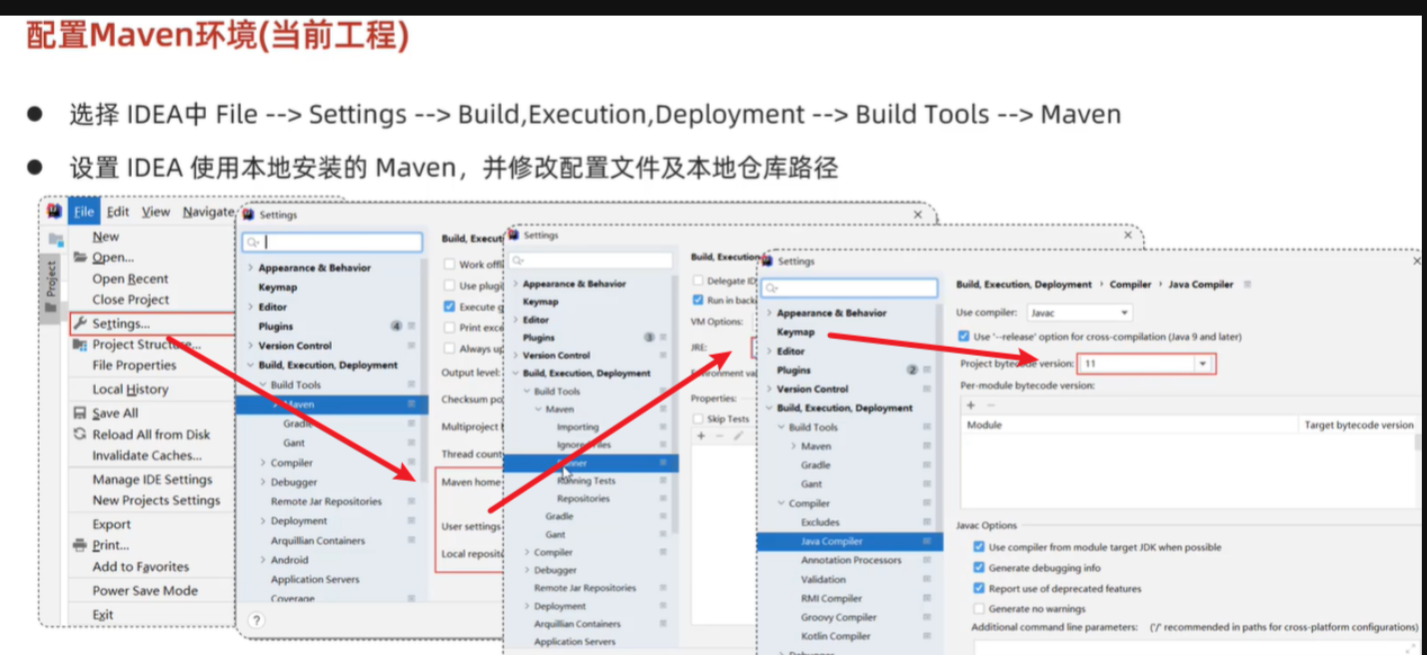The height and width of the screenshot is (655, 1427).
Task: Select Java Compiler in the settings tree
Action: pyautogui.click(x=849, y=541)
